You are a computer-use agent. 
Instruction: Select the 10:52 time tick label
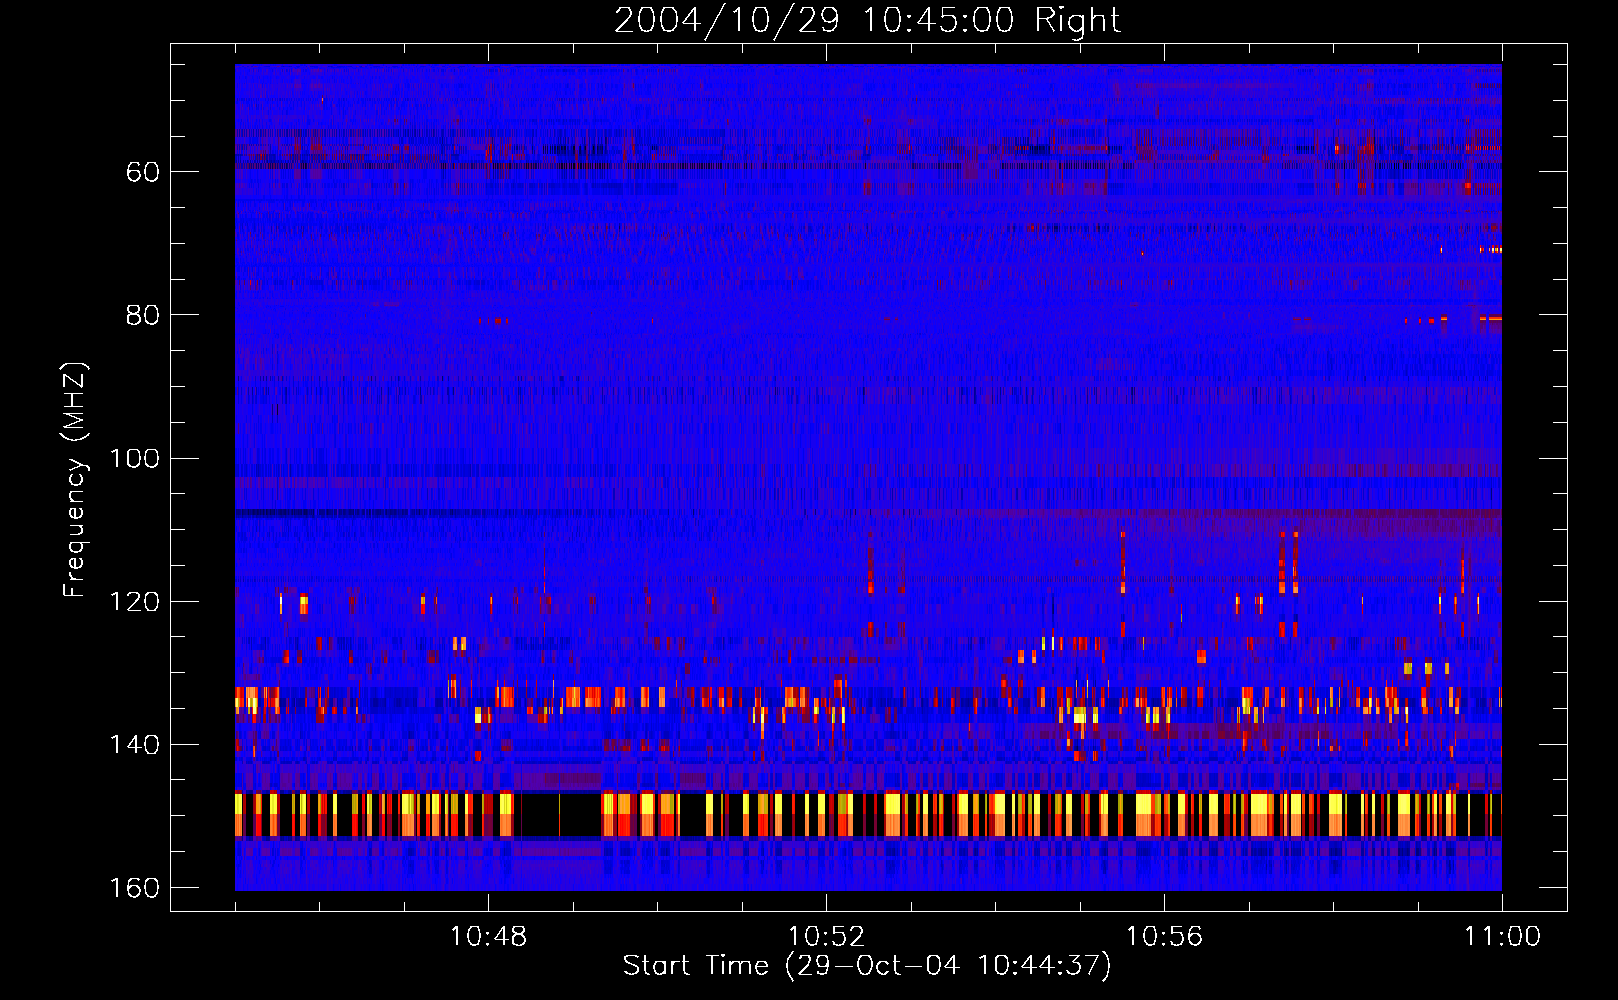pos(826,937)
